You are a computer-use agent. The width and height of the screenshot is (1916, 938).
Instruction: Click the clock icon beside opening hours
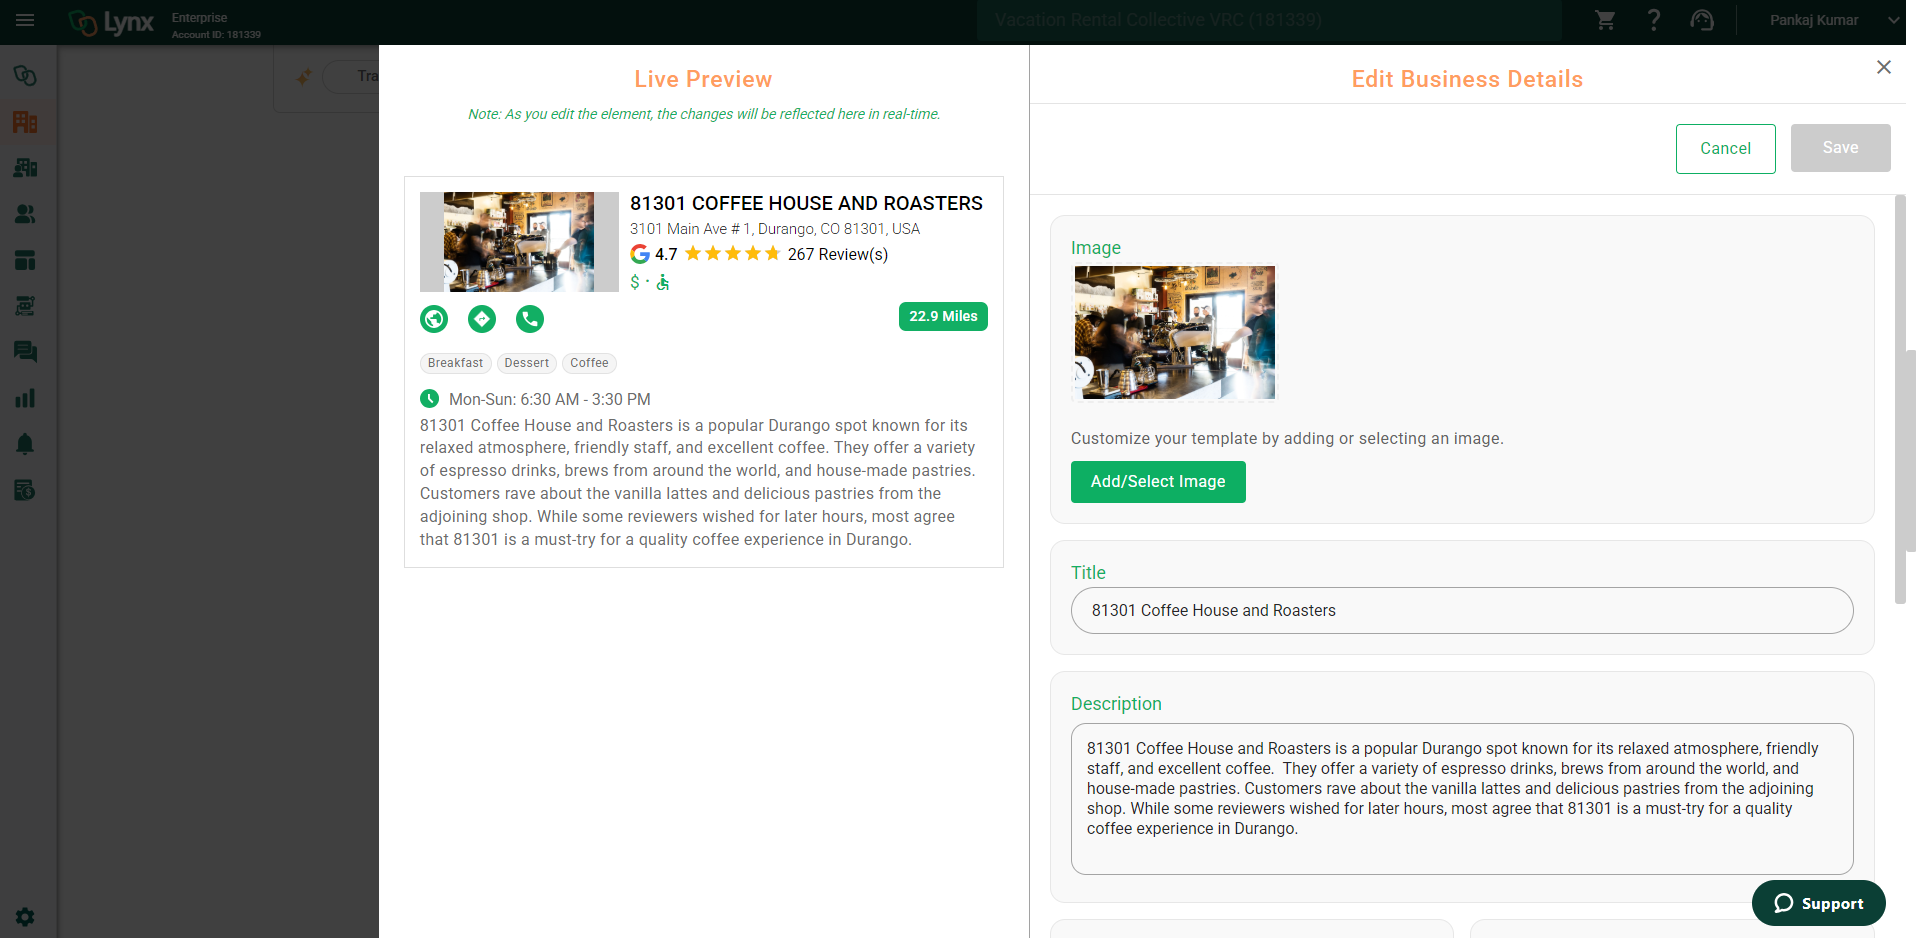coord(429,398)
